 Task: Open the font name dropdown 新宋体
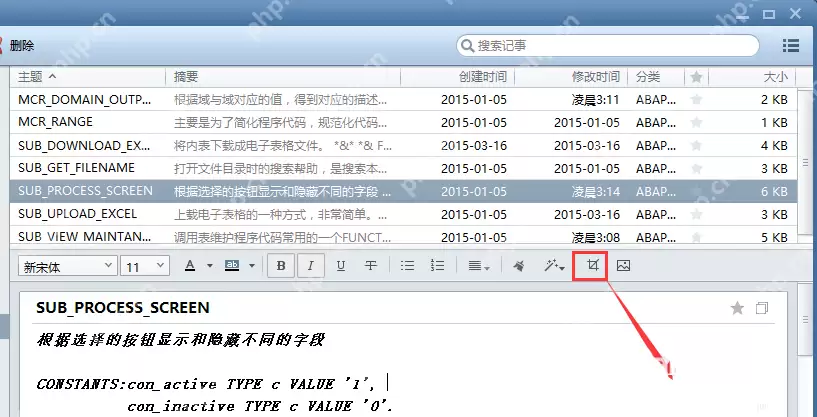67,266
